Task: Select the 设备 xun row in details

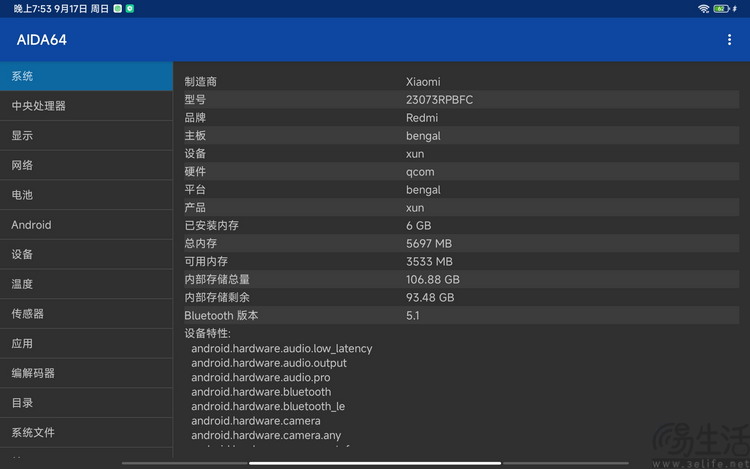Action: click(462, 153)
